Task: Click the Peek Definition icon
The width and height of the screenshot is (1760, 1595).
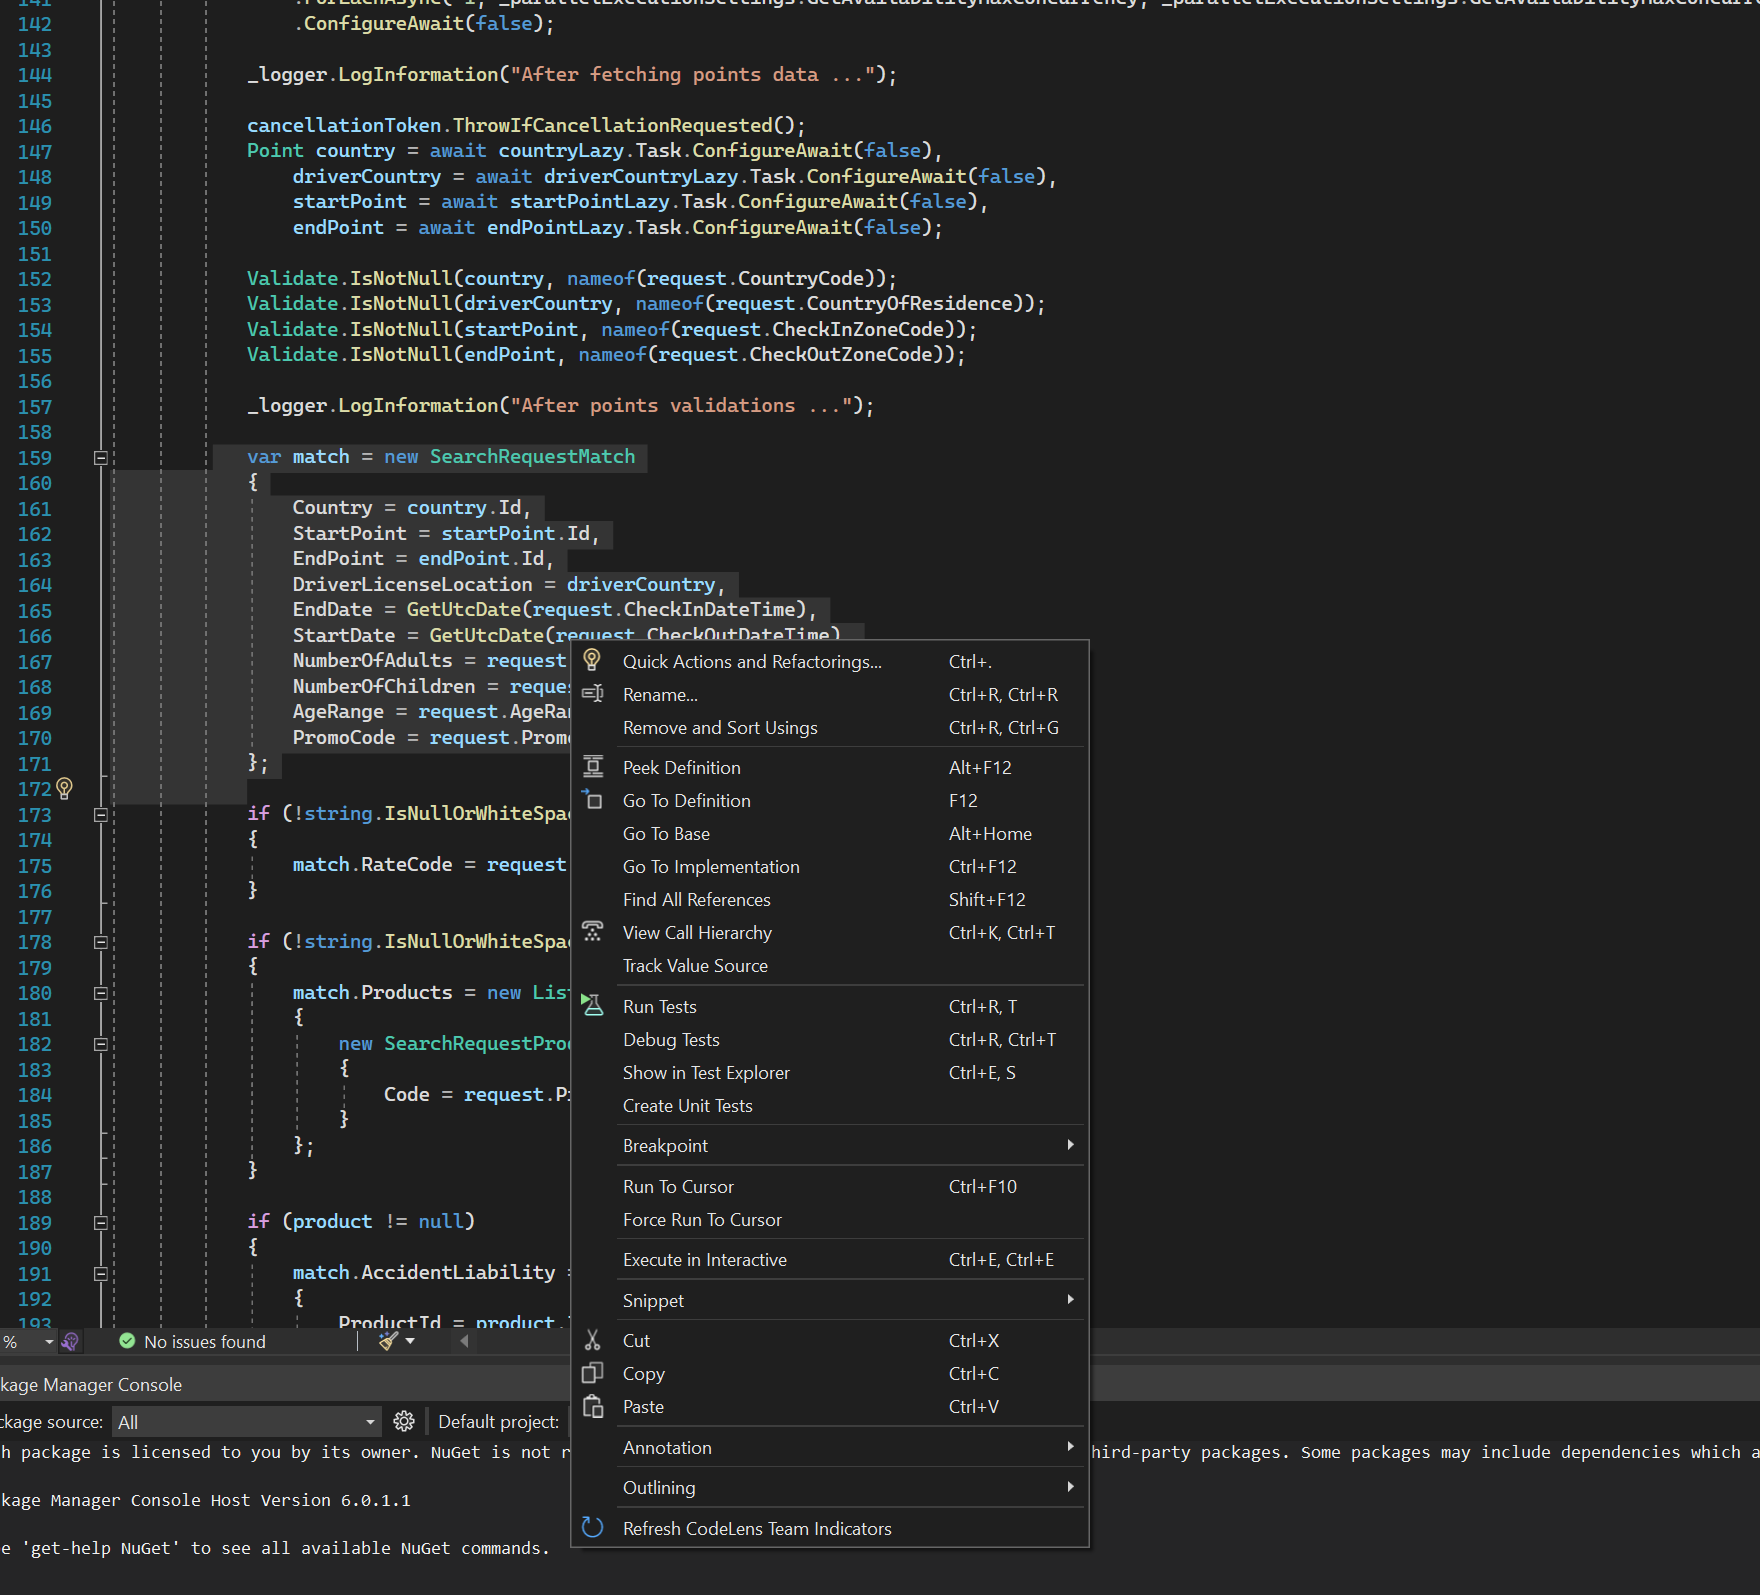Action: (x=592, y=767)
